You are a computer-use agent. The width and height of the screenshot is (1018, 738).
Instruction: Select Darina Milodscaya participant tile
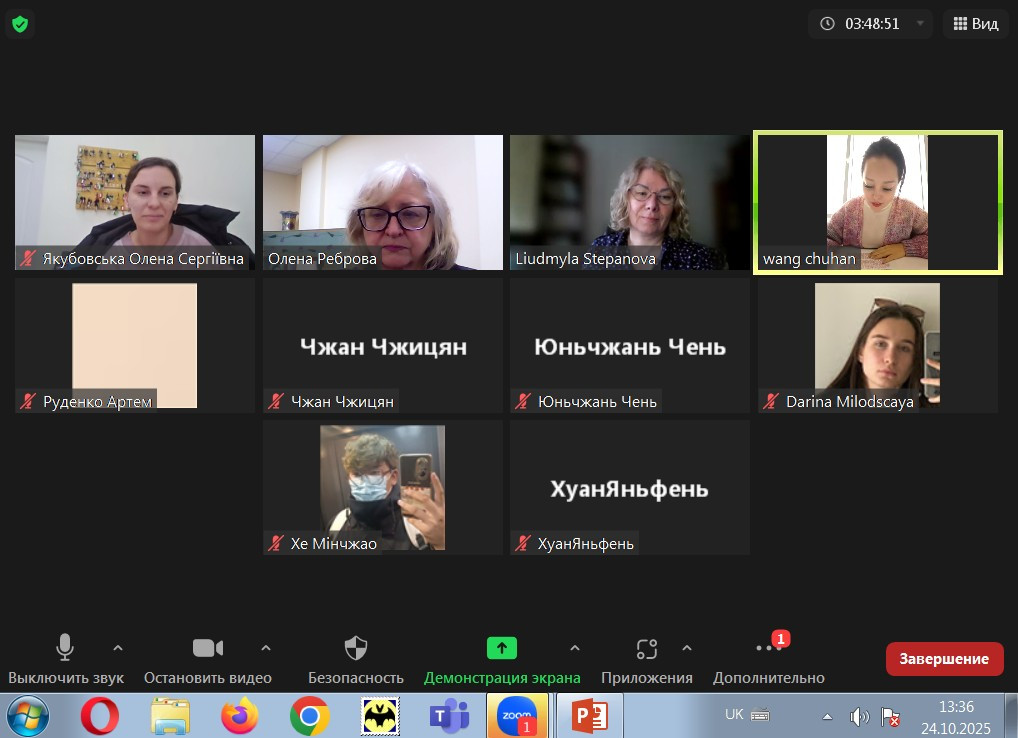[878, 345]
